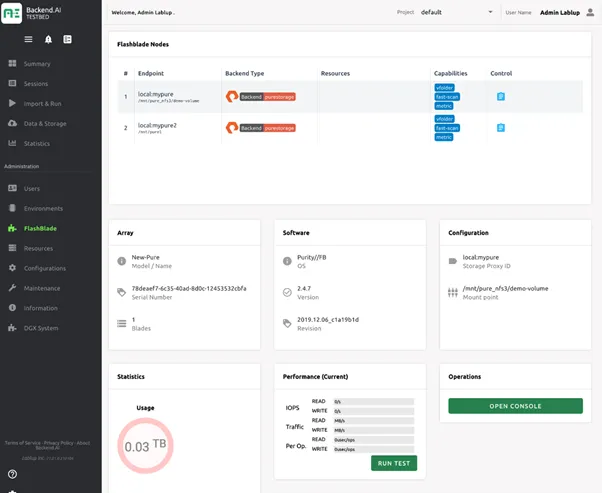Image resolution: width=602 pixels, height=493 pixels.
Task: Click the Import & Run play icon
Action: pyautogui.click(x=12, y=103)
